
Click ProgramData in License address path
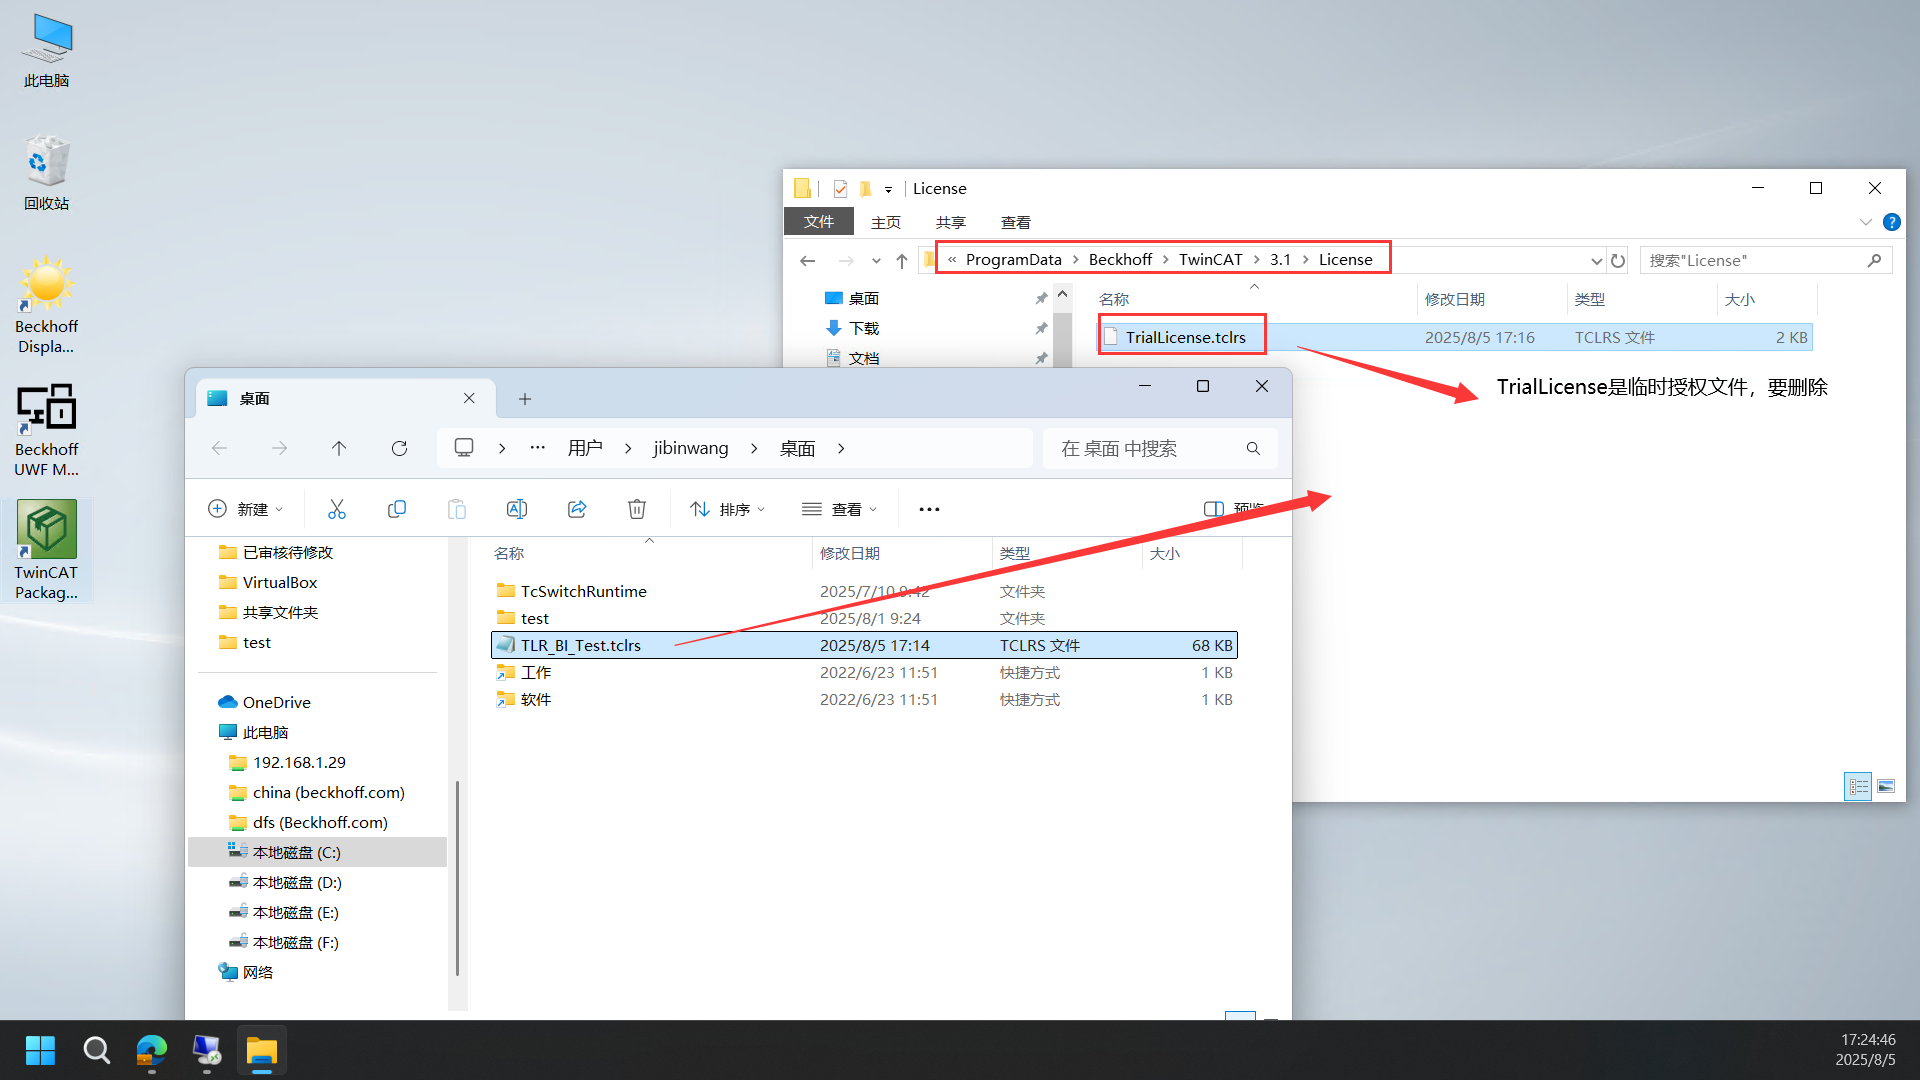1013,260
